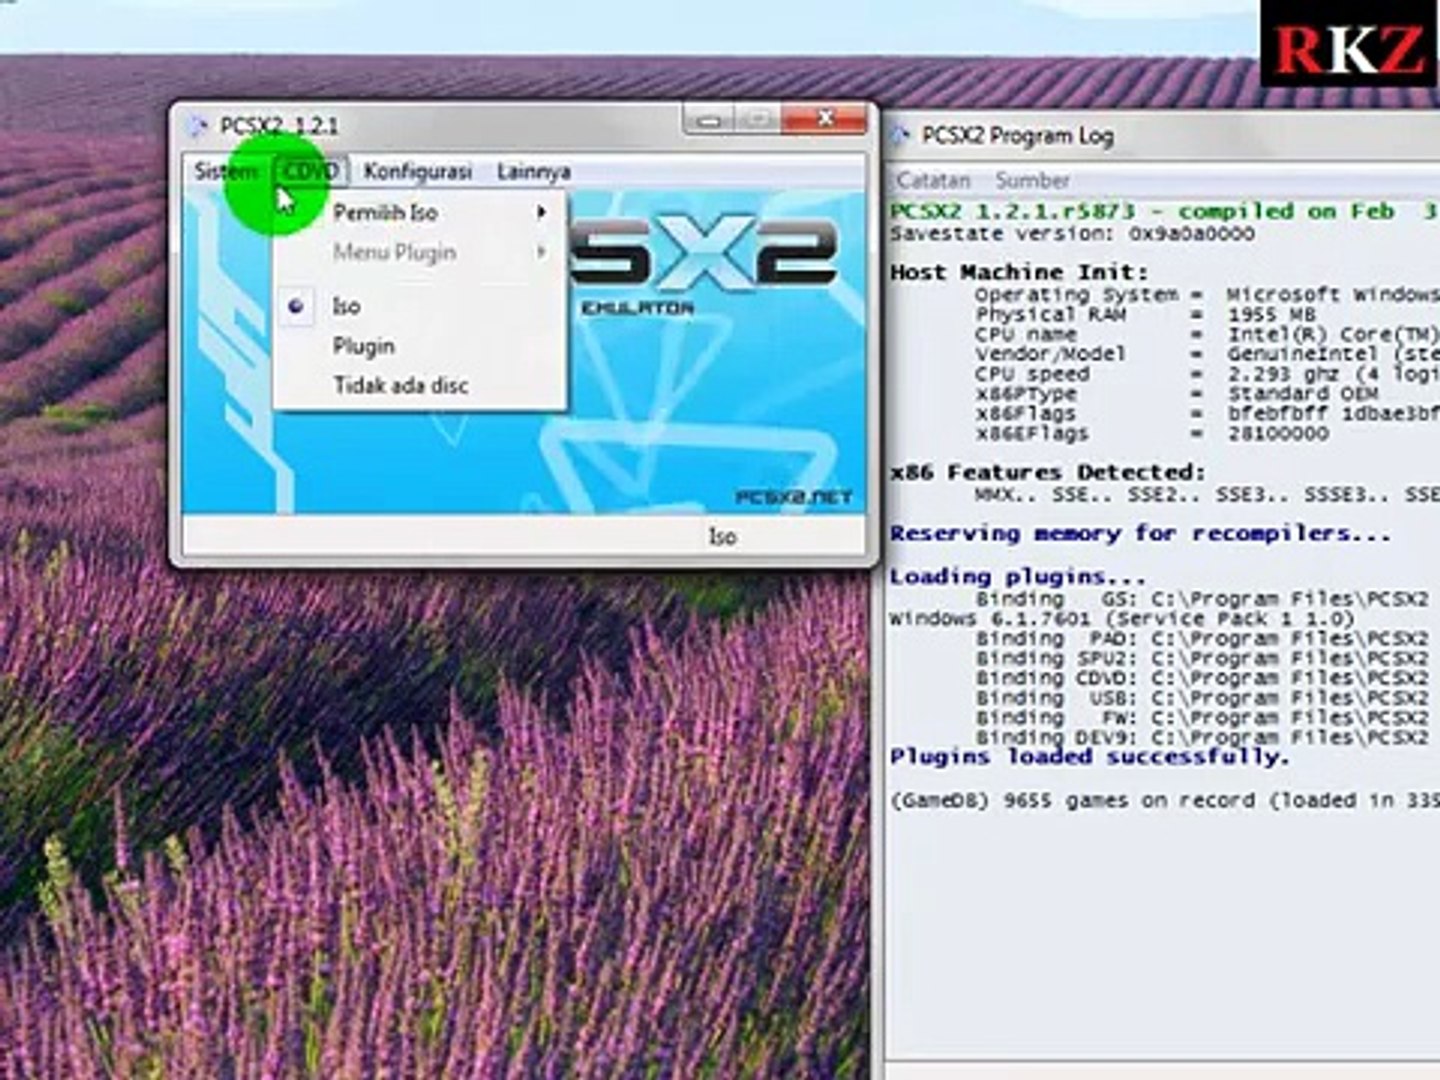Close the open CDVD menu

(311, 171)
